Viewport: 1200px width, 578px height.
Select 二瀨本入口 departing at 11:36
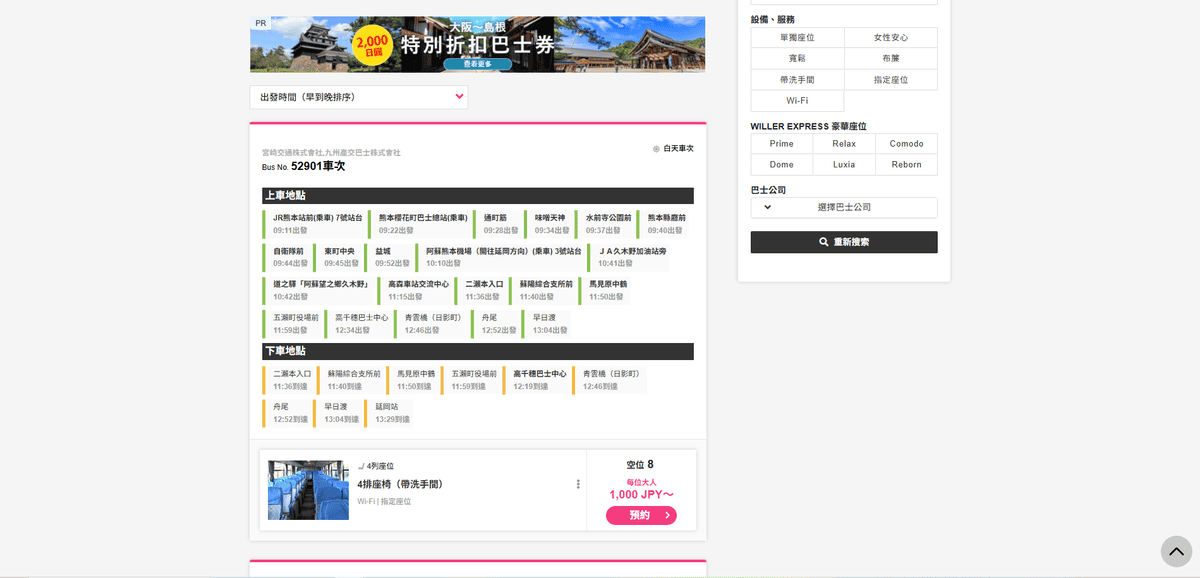pyautogui.click(x=483, y=290)
